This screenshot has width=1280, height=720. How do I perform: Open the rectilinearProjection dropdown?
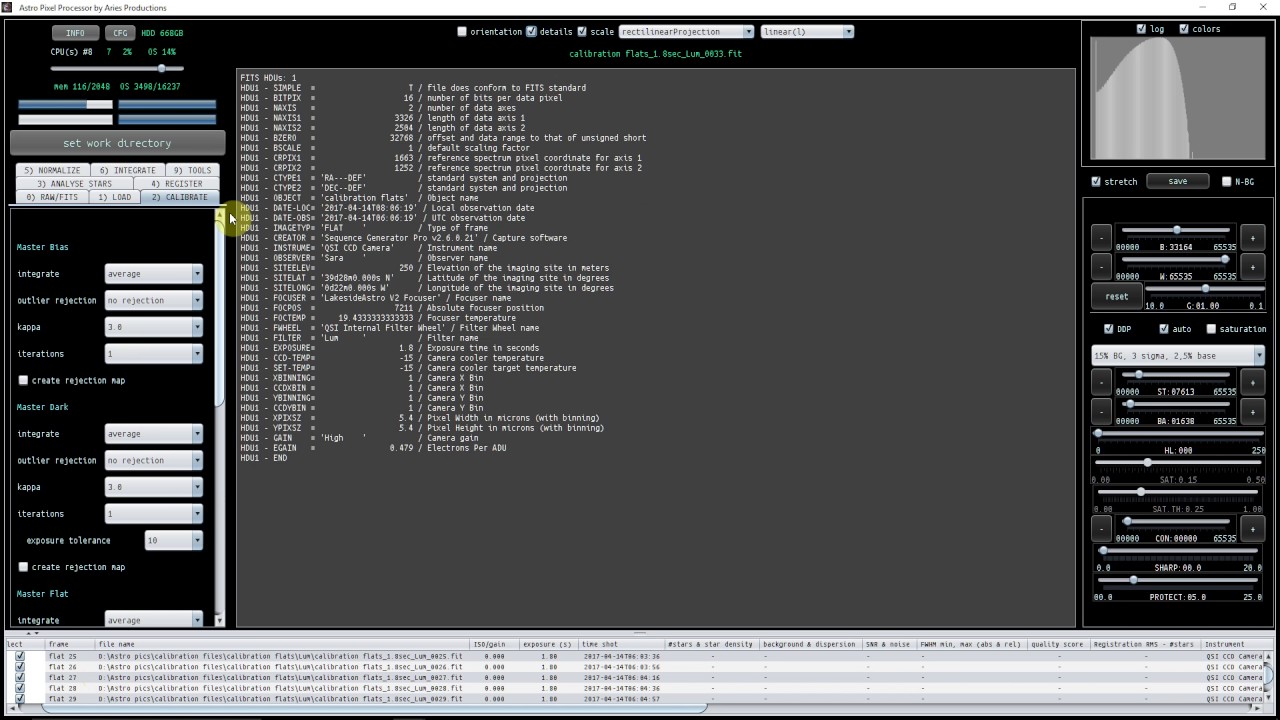[x=686, y=32]
